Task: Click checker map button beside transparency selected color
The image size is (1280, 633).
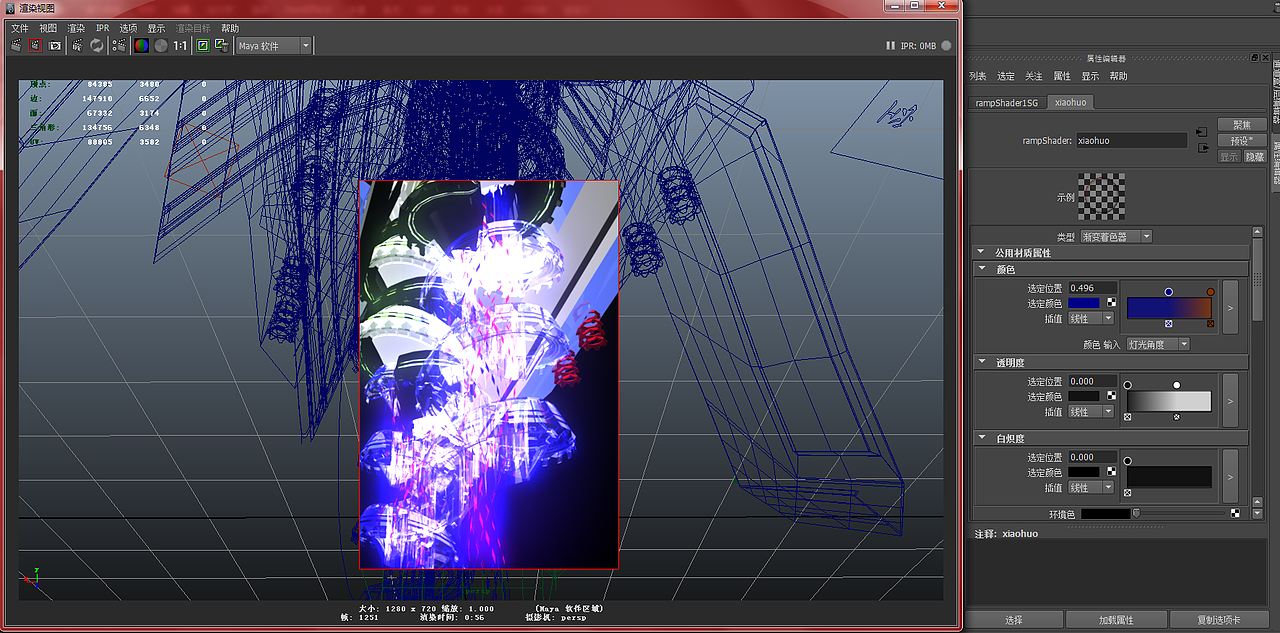Action: point(1111,396)
